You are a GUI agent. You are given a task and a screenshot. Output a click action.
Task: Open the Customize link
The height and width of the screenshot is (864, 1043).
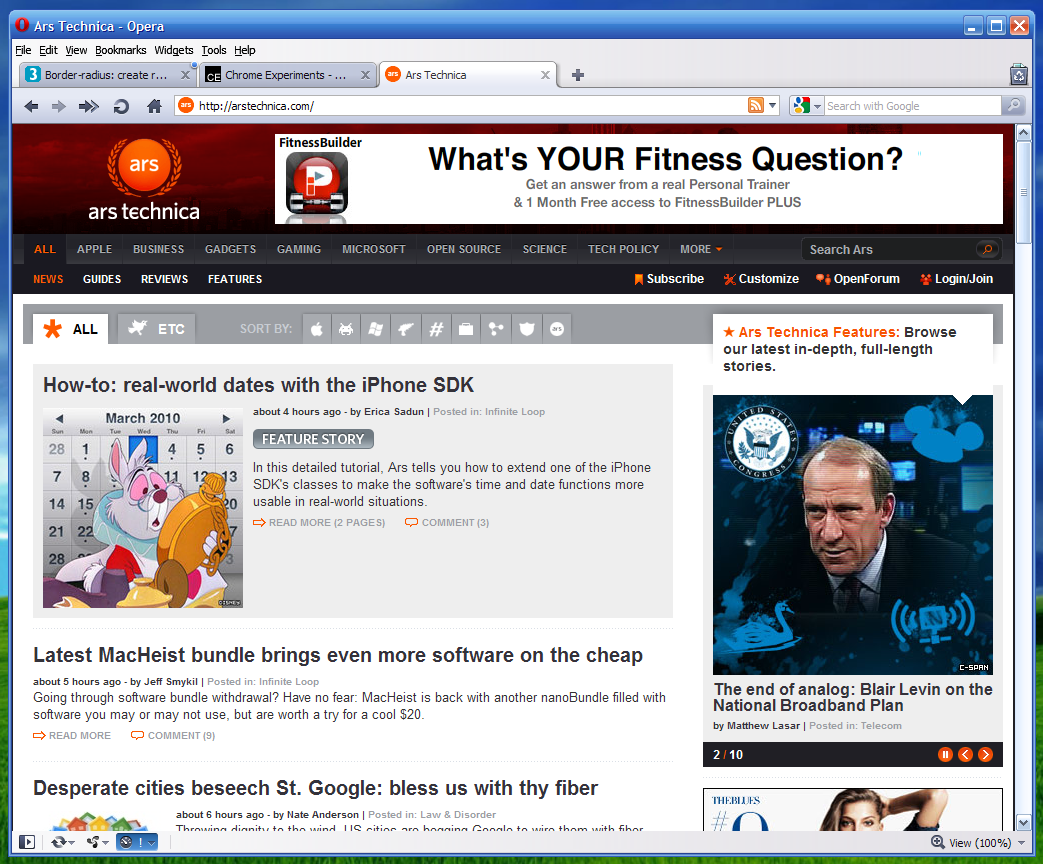[x=762, y=279]
